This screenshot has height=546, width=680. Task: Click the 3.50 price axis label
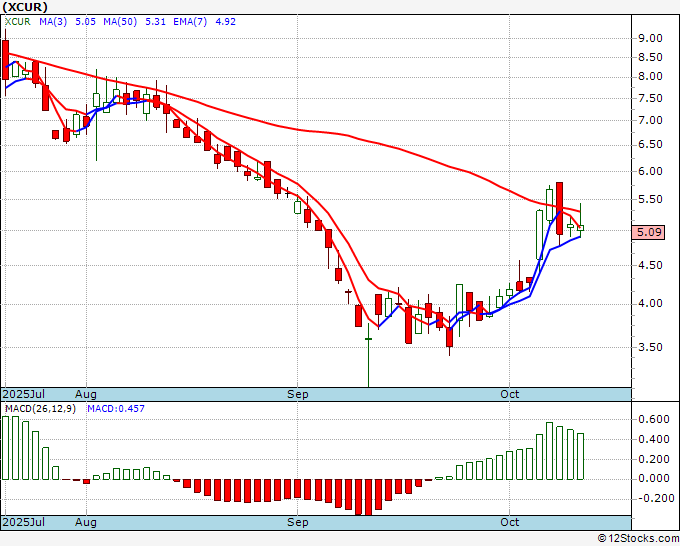(x=650, y=347)
